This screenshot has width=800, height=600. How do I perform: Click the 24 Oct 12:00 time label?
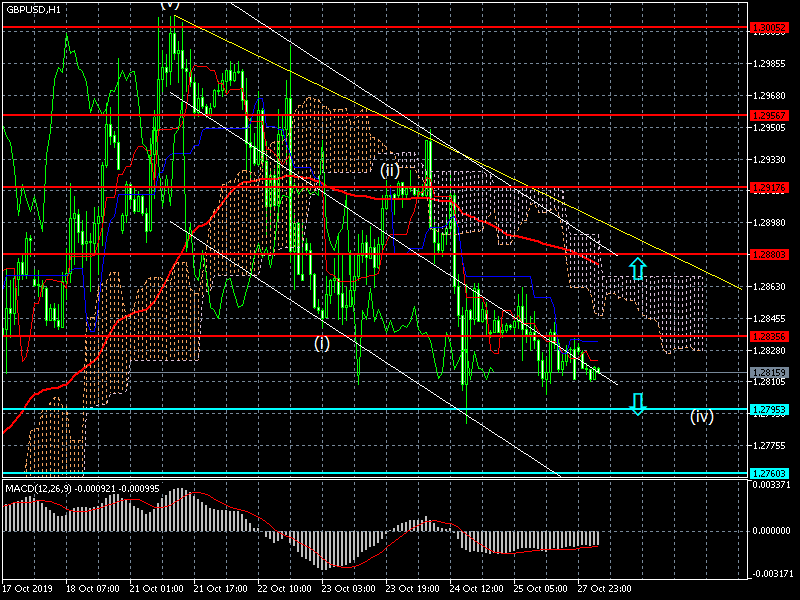(x=476, y=589)
